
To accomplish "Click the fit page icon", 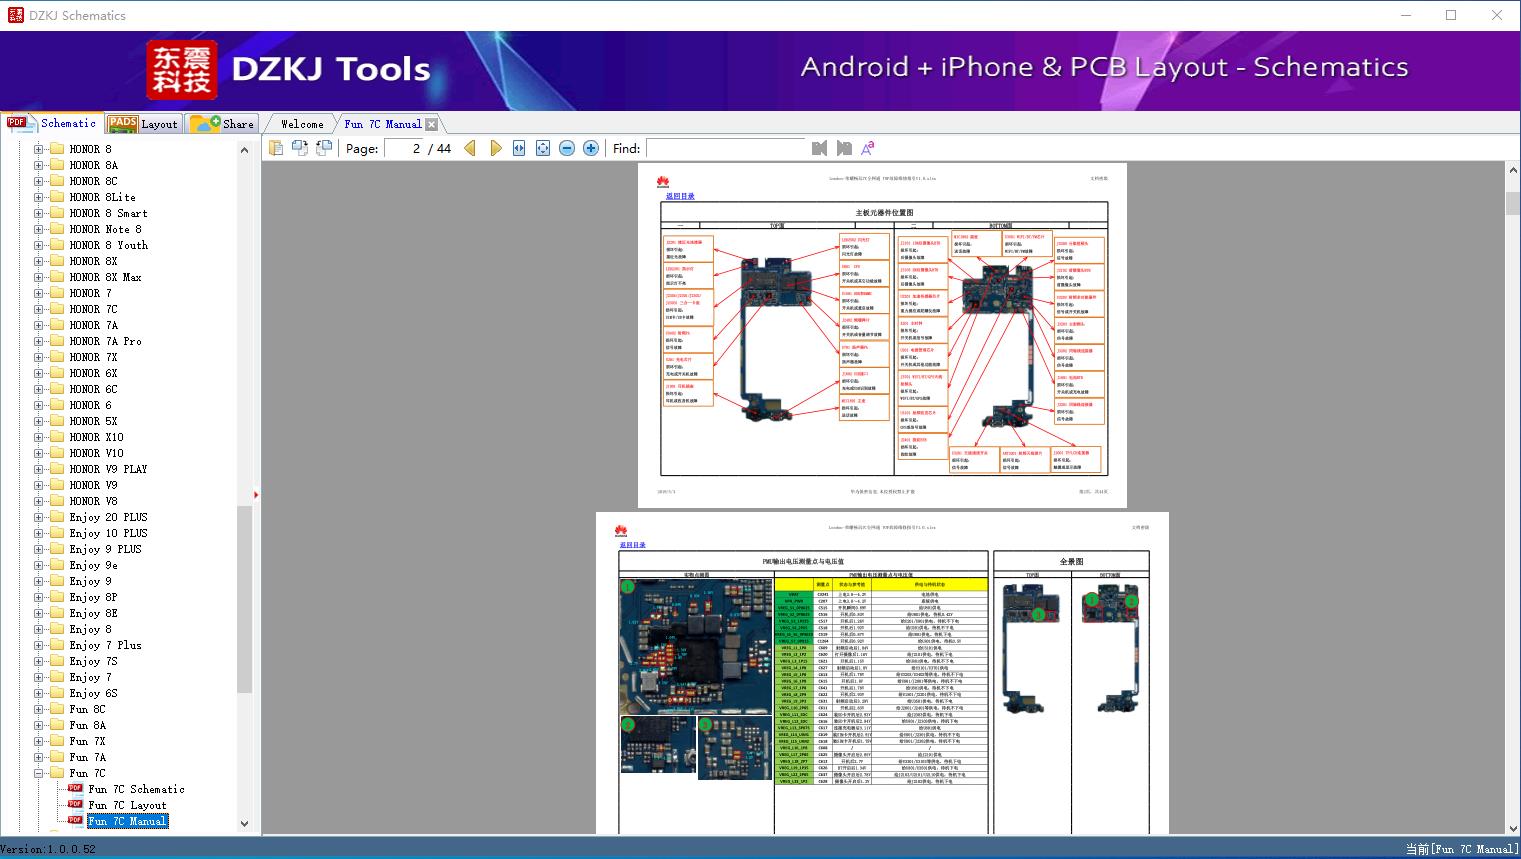I will (543, 148).
